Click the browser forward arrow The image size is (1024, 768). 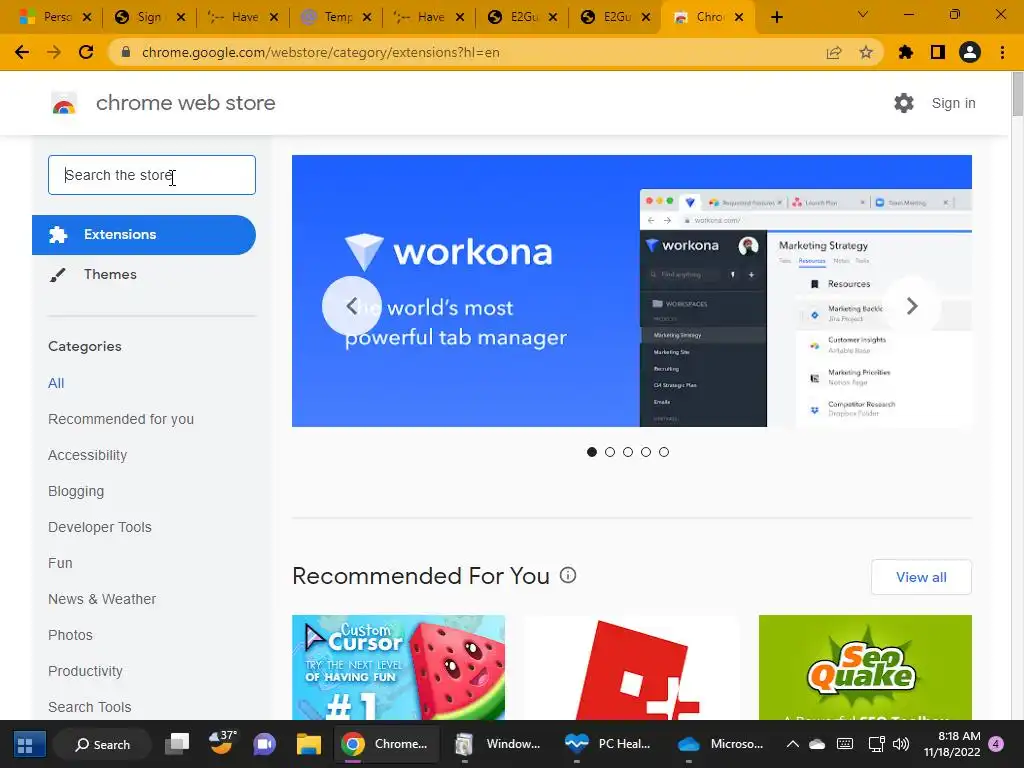(x=54, y=52)
